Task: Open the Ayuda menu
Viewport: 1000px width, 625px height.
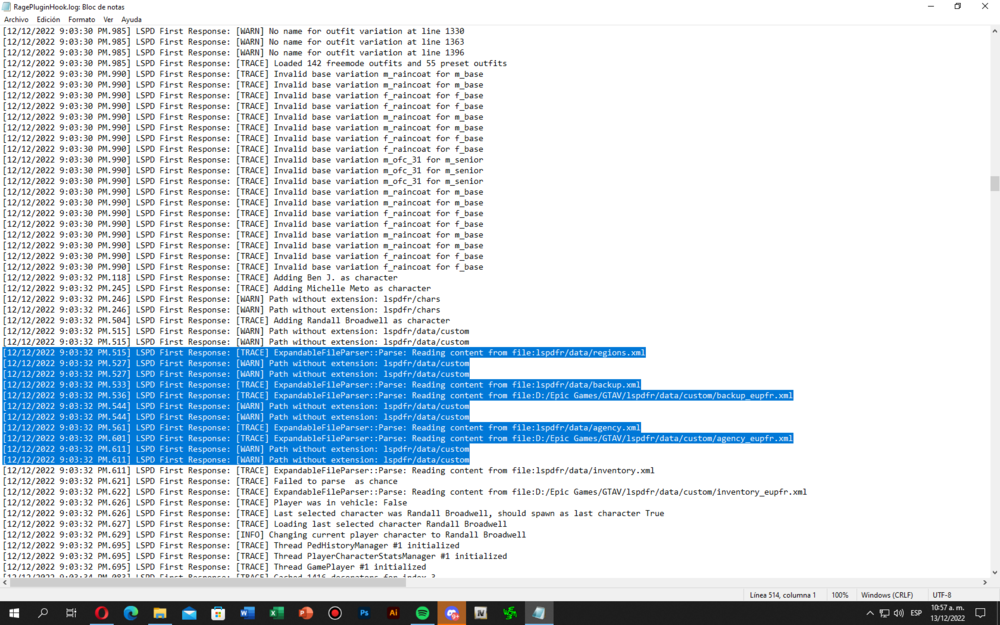Action: click(x=131, y=20)
